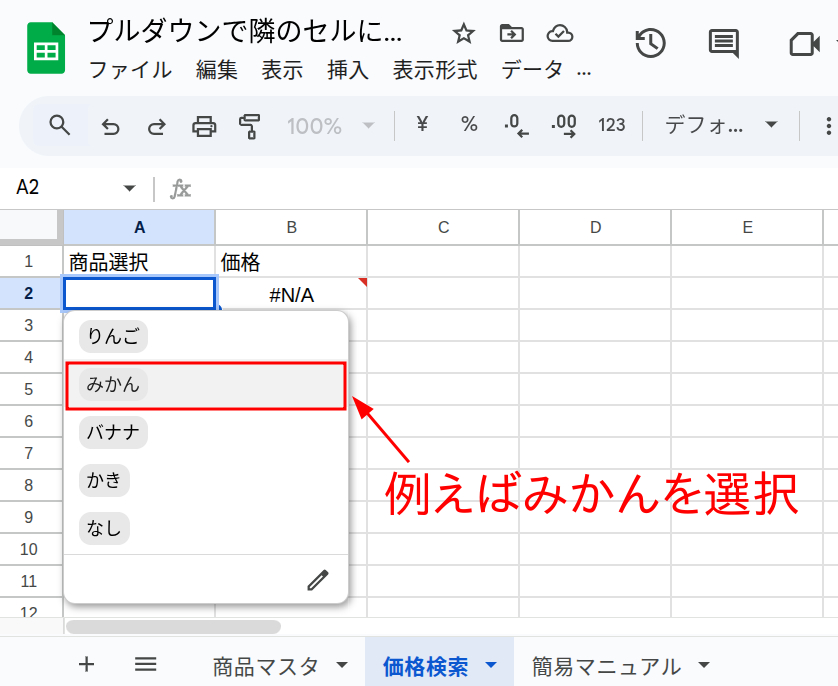Add a new sheet with the plus button

point(86,664)
